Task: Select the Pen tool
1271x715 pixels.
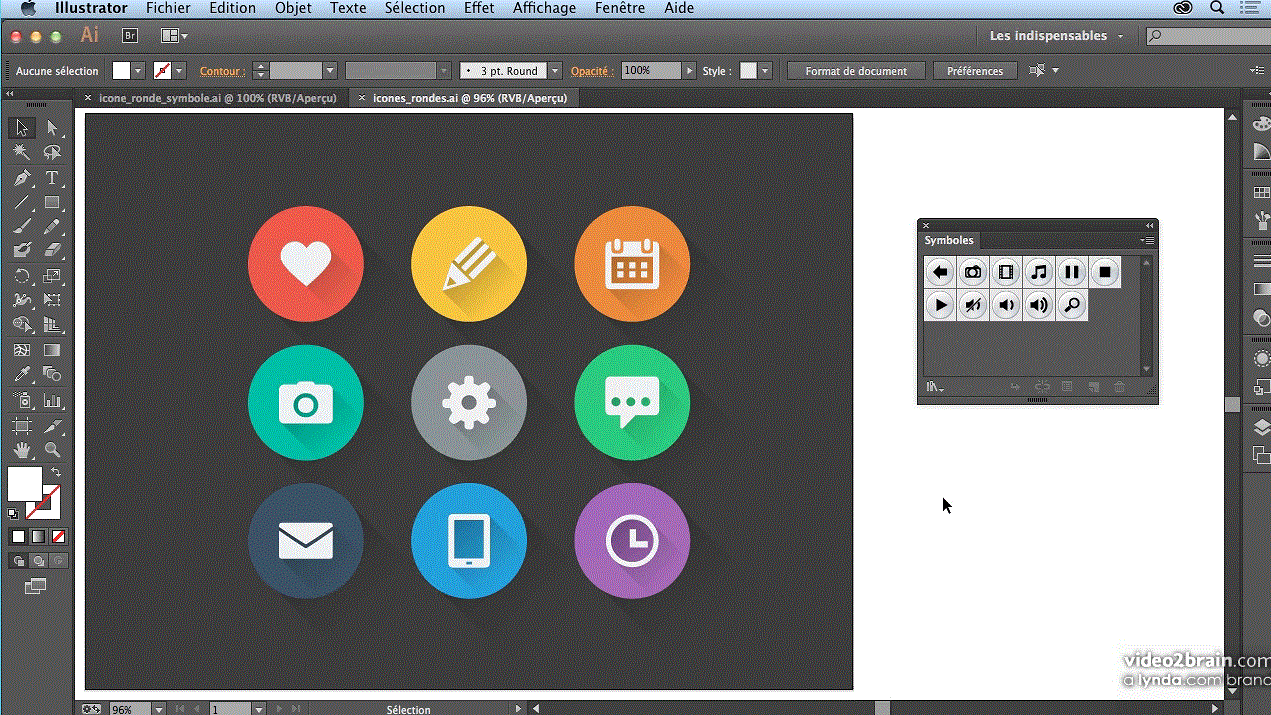Action: pos(22,178)
